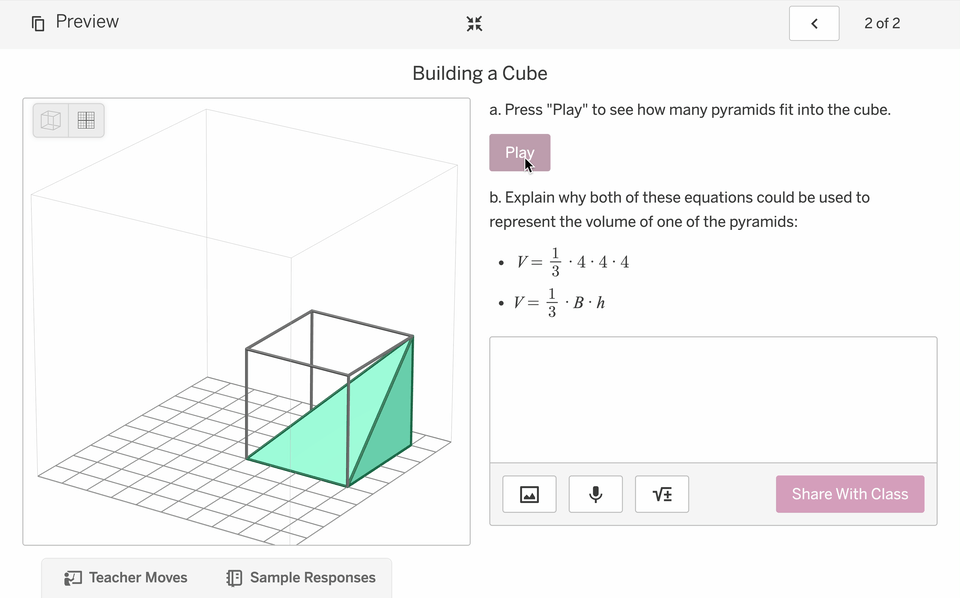The image size is (960, 598).
Task: Click the "Building a Cube" title
Action: click(480, 74)
